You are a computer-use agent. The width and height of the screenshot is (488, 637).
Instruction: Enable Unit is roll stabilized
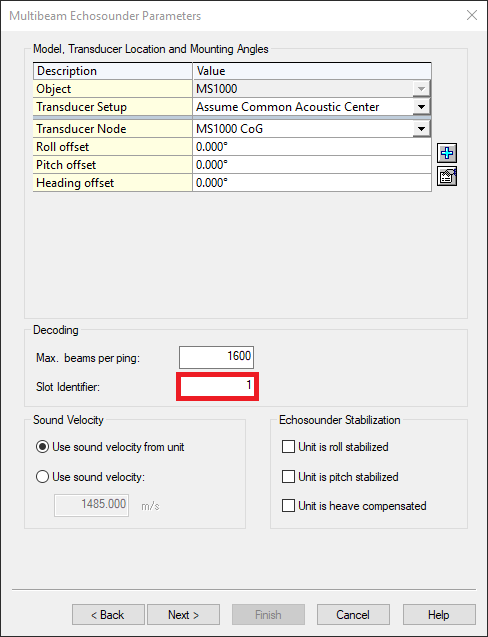[288, 447]
